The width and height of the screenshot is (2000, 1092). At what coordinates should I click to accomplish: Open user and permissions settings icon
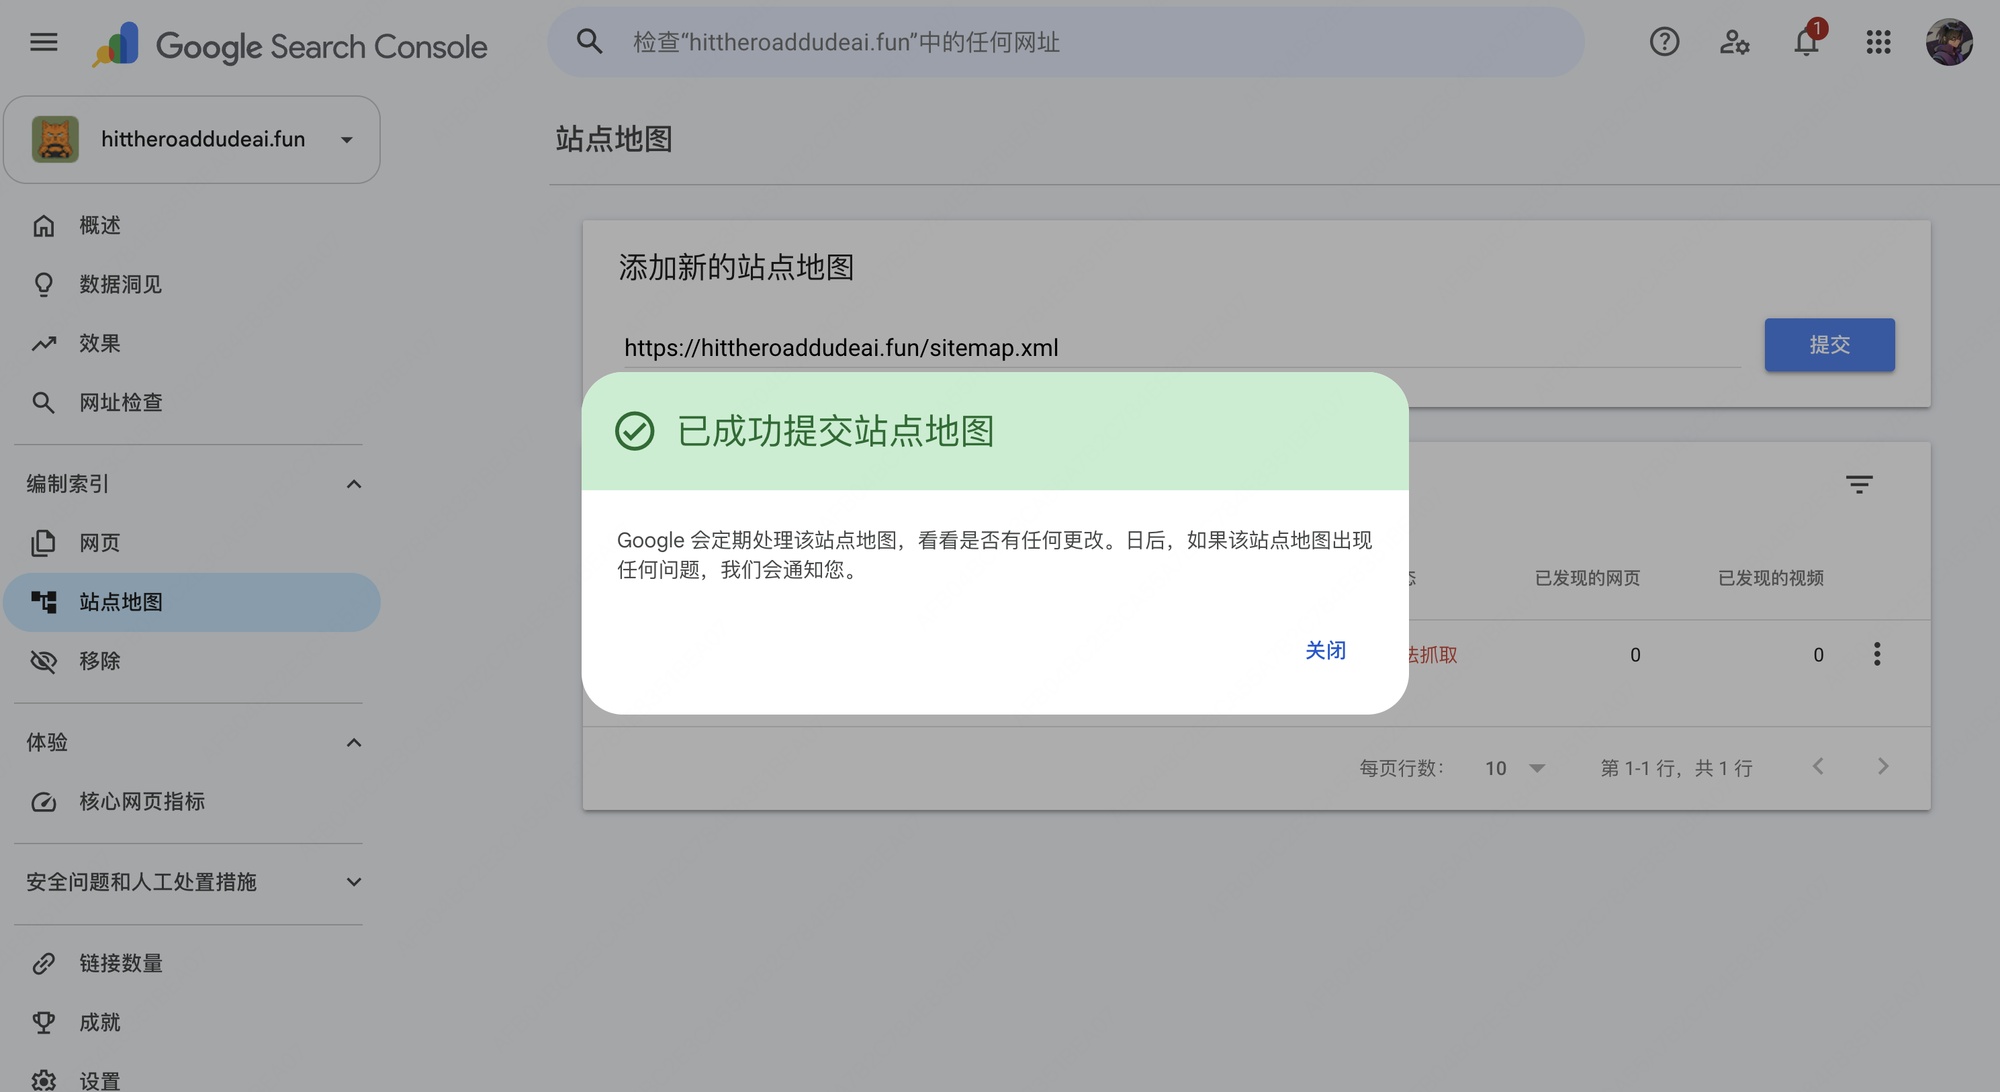click(x=1735, y=42)
